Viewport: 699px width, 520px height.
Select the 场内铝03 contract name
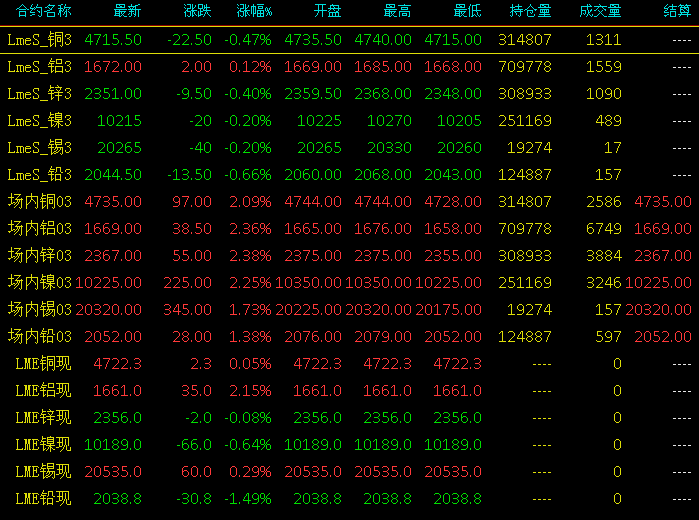[39, 229]
